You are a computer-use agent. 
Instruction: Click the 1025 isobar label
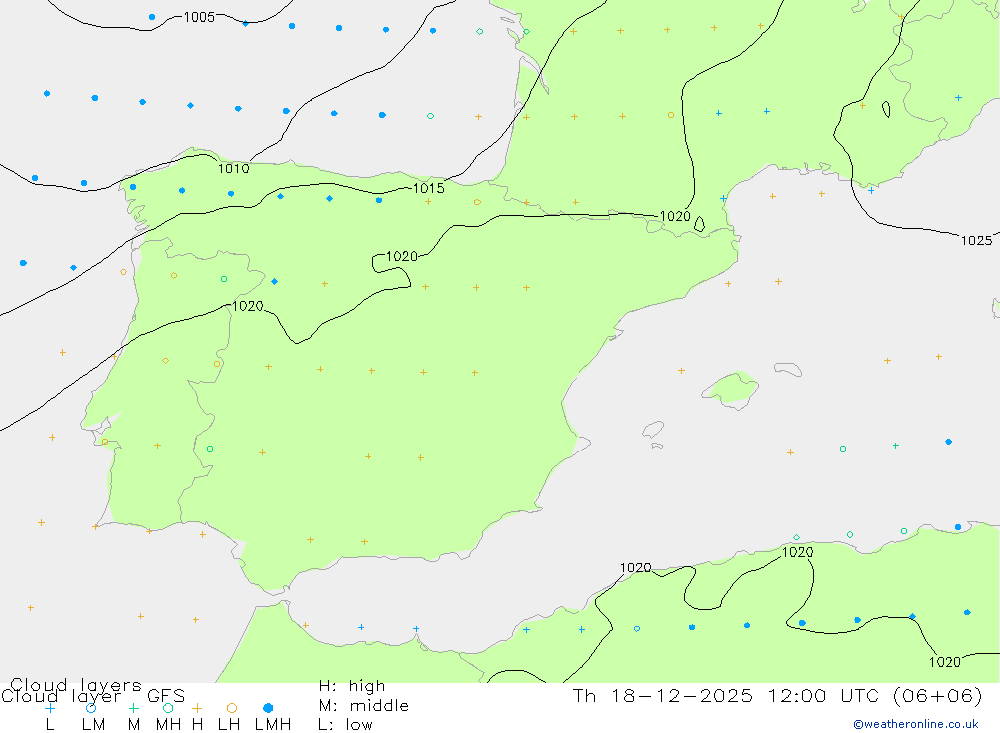click(976, 241)
